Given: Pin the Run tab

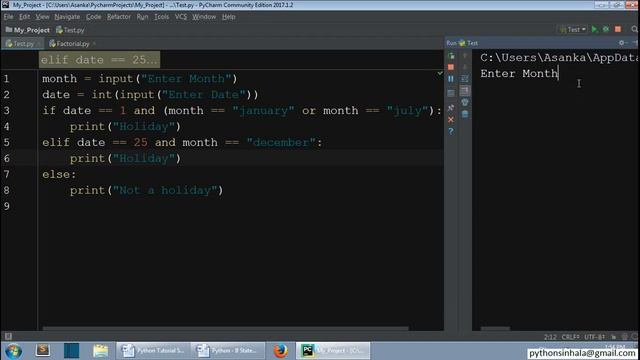Looking at the screenshot, I should [451, 108].
